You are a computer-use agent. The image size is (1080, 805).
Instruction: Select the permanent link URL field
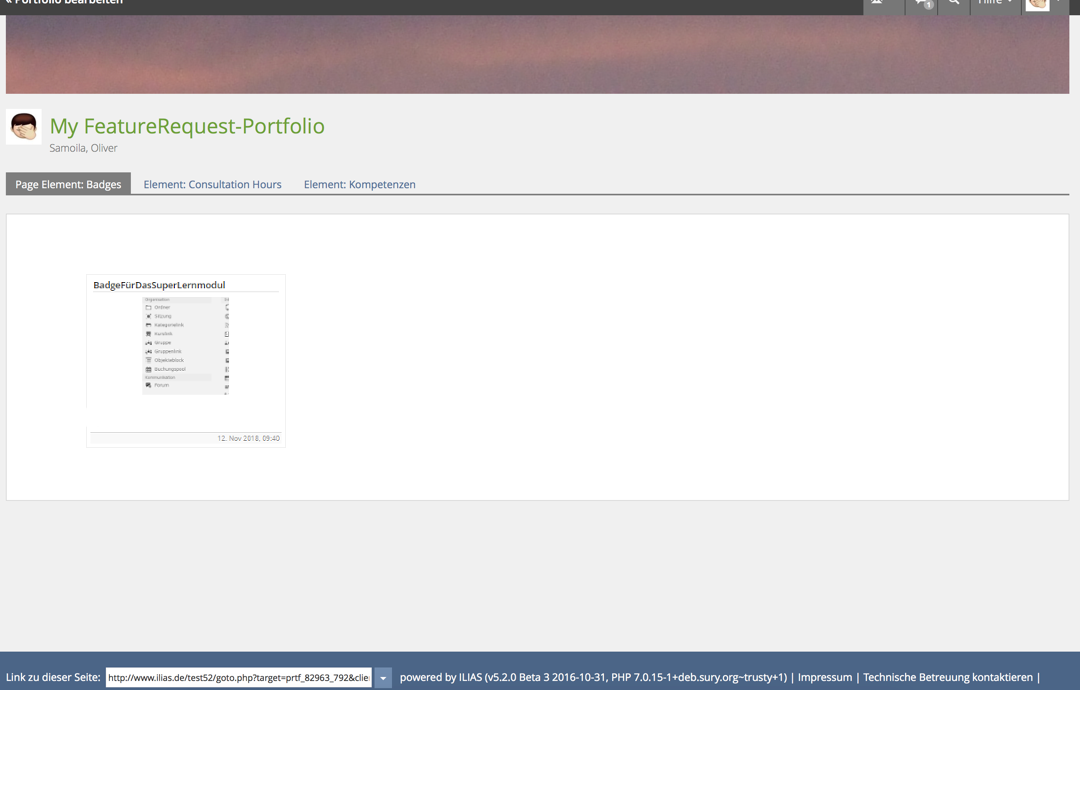point(238,678)
